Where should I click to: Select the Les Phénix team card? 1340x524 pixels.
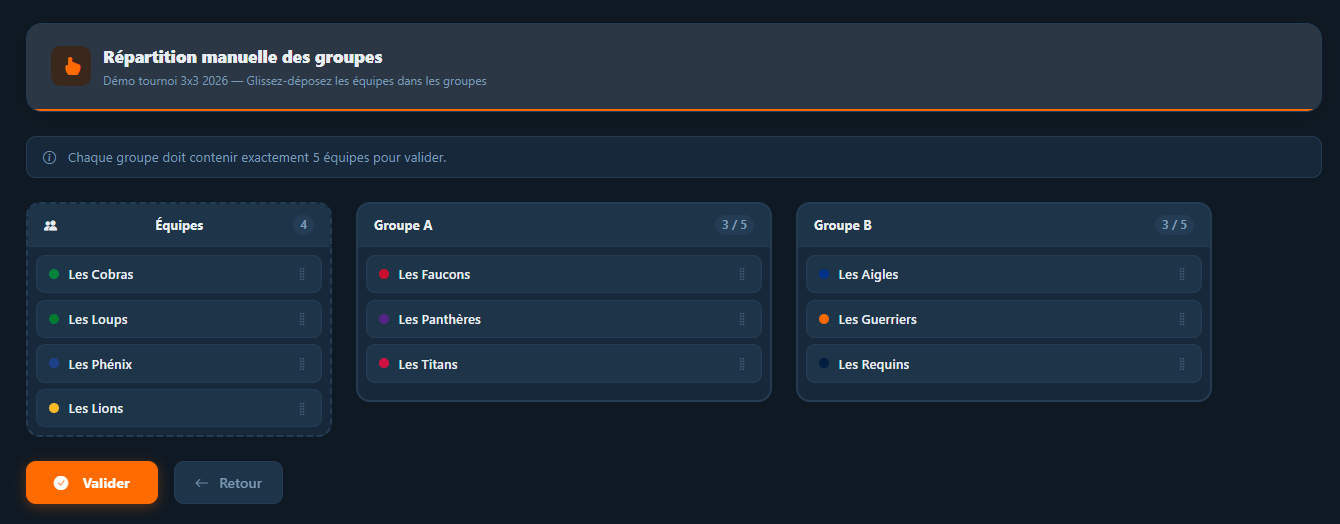pyautogui.click(x=179, y=364)
